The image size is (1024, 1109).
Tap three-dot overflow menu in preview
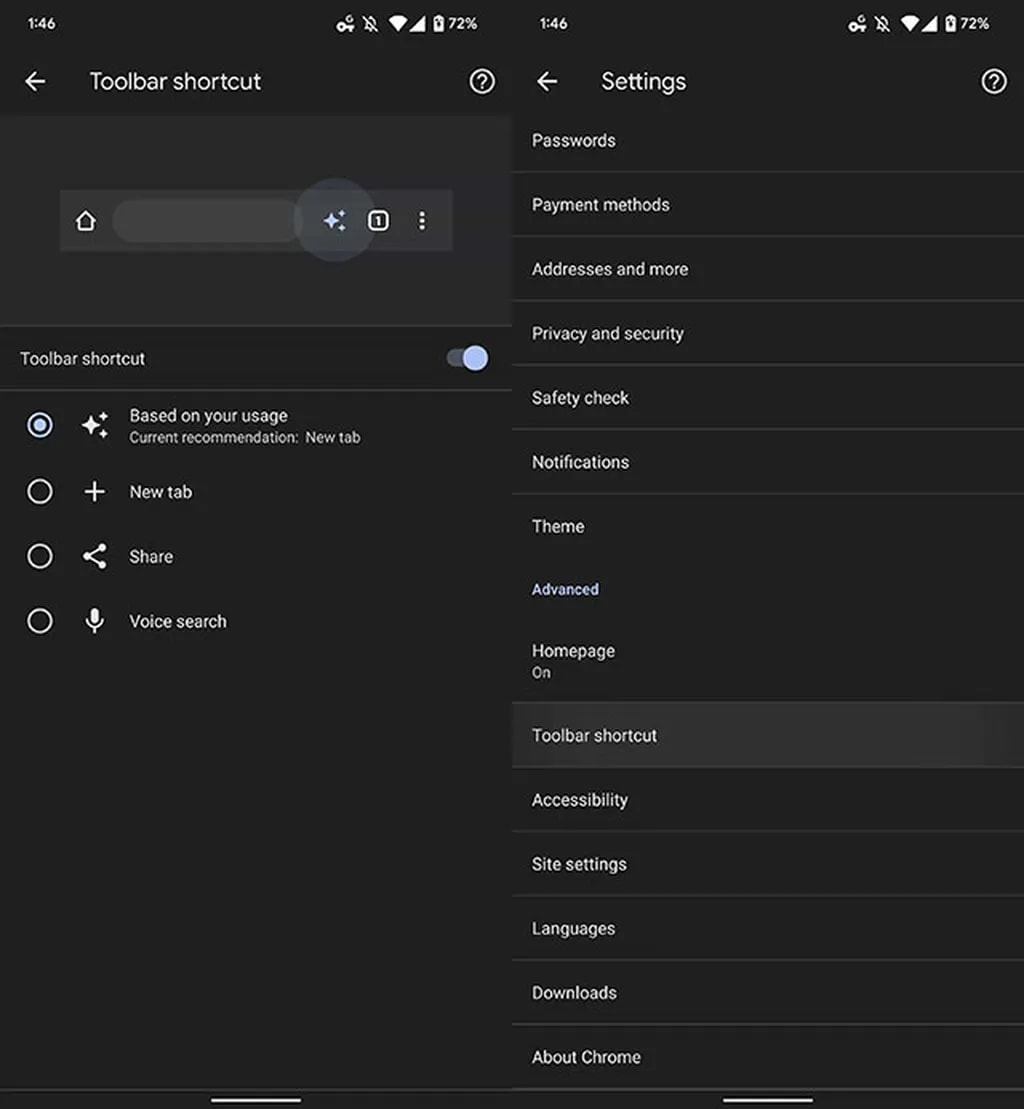(422, 221)
